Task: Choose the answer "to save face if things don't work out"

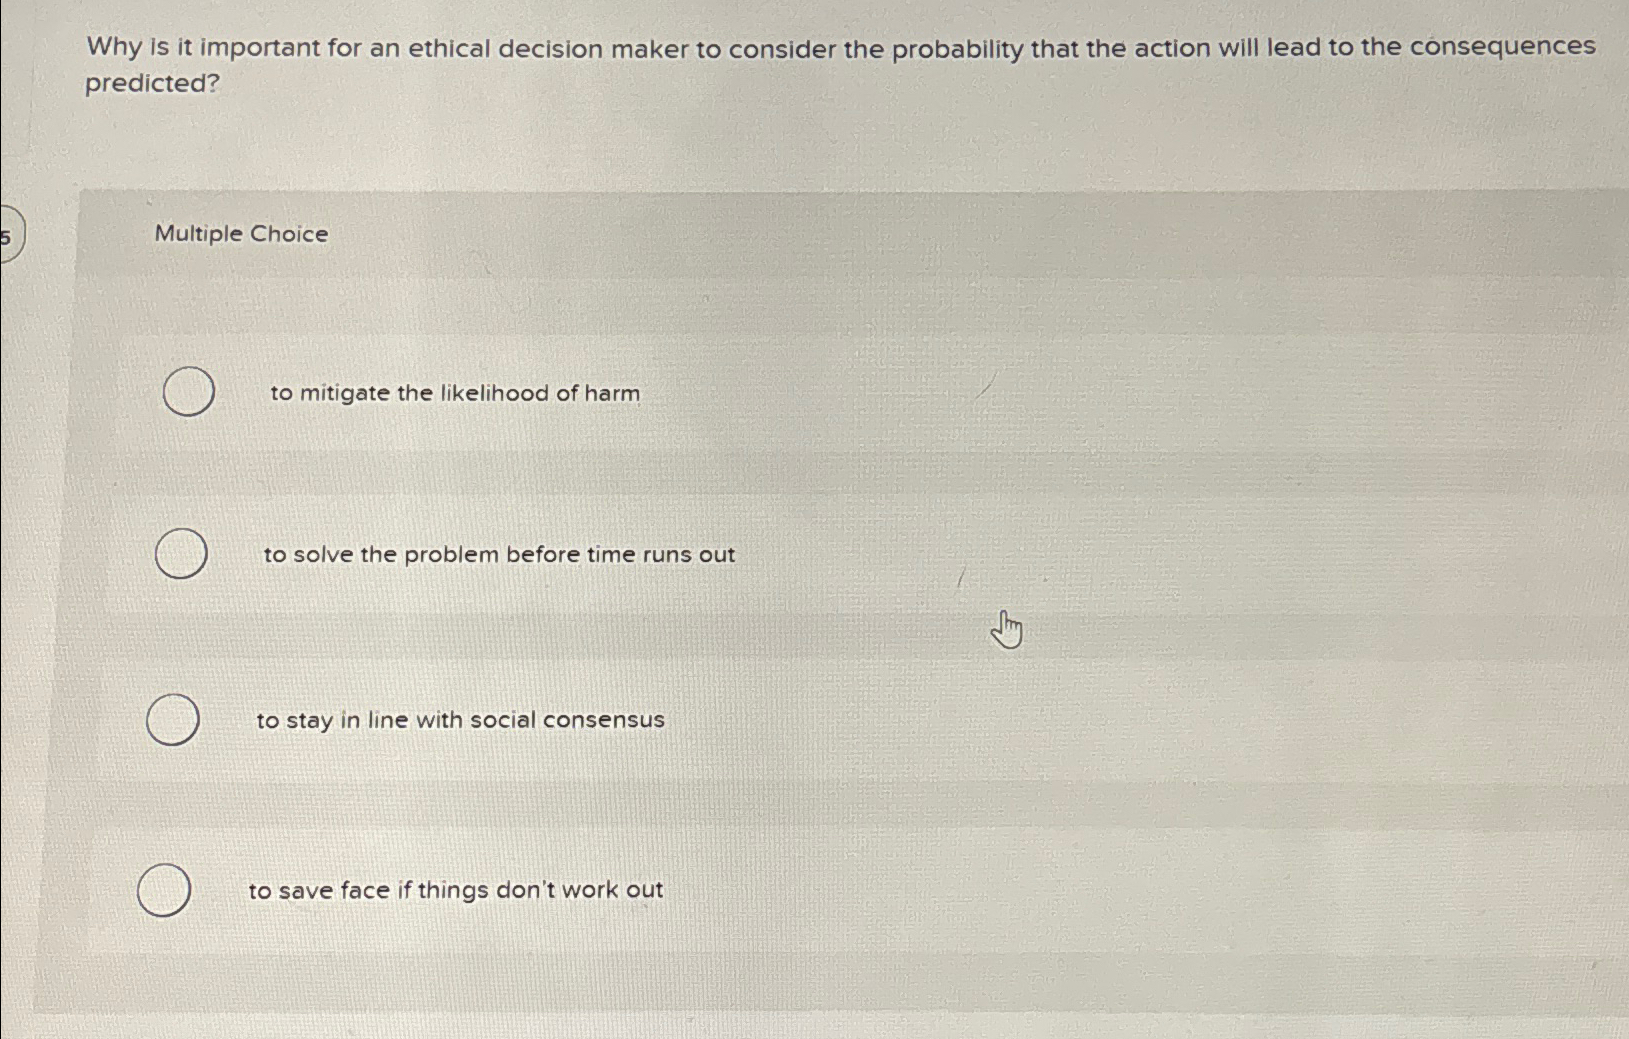Action: pyautogui.click(x=456, y=890)
